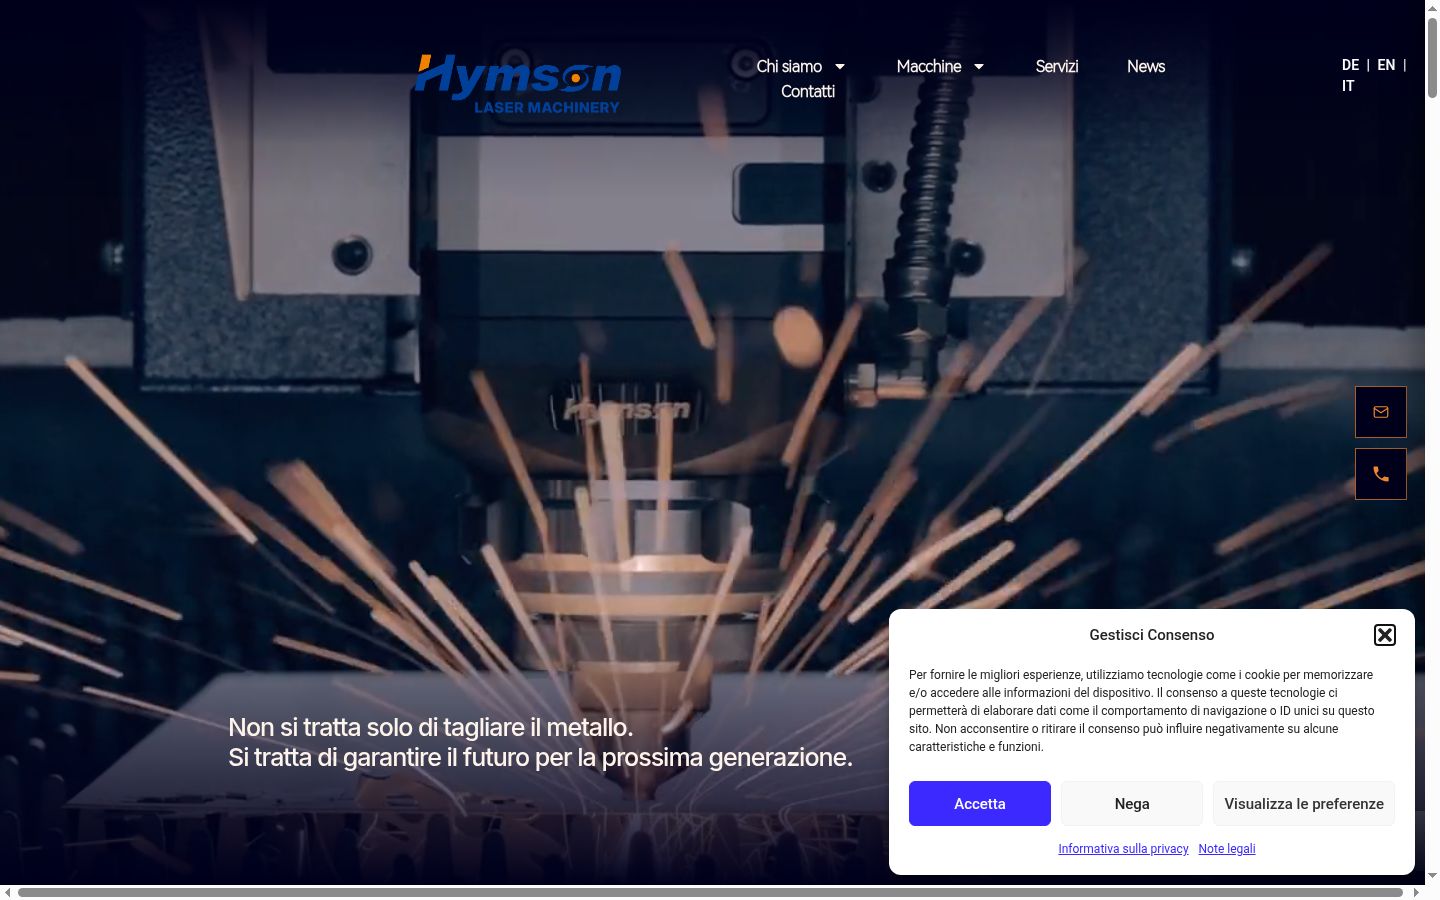Click Visualizza le preferenze button
1440x900 pixels.
(1304, 804)
